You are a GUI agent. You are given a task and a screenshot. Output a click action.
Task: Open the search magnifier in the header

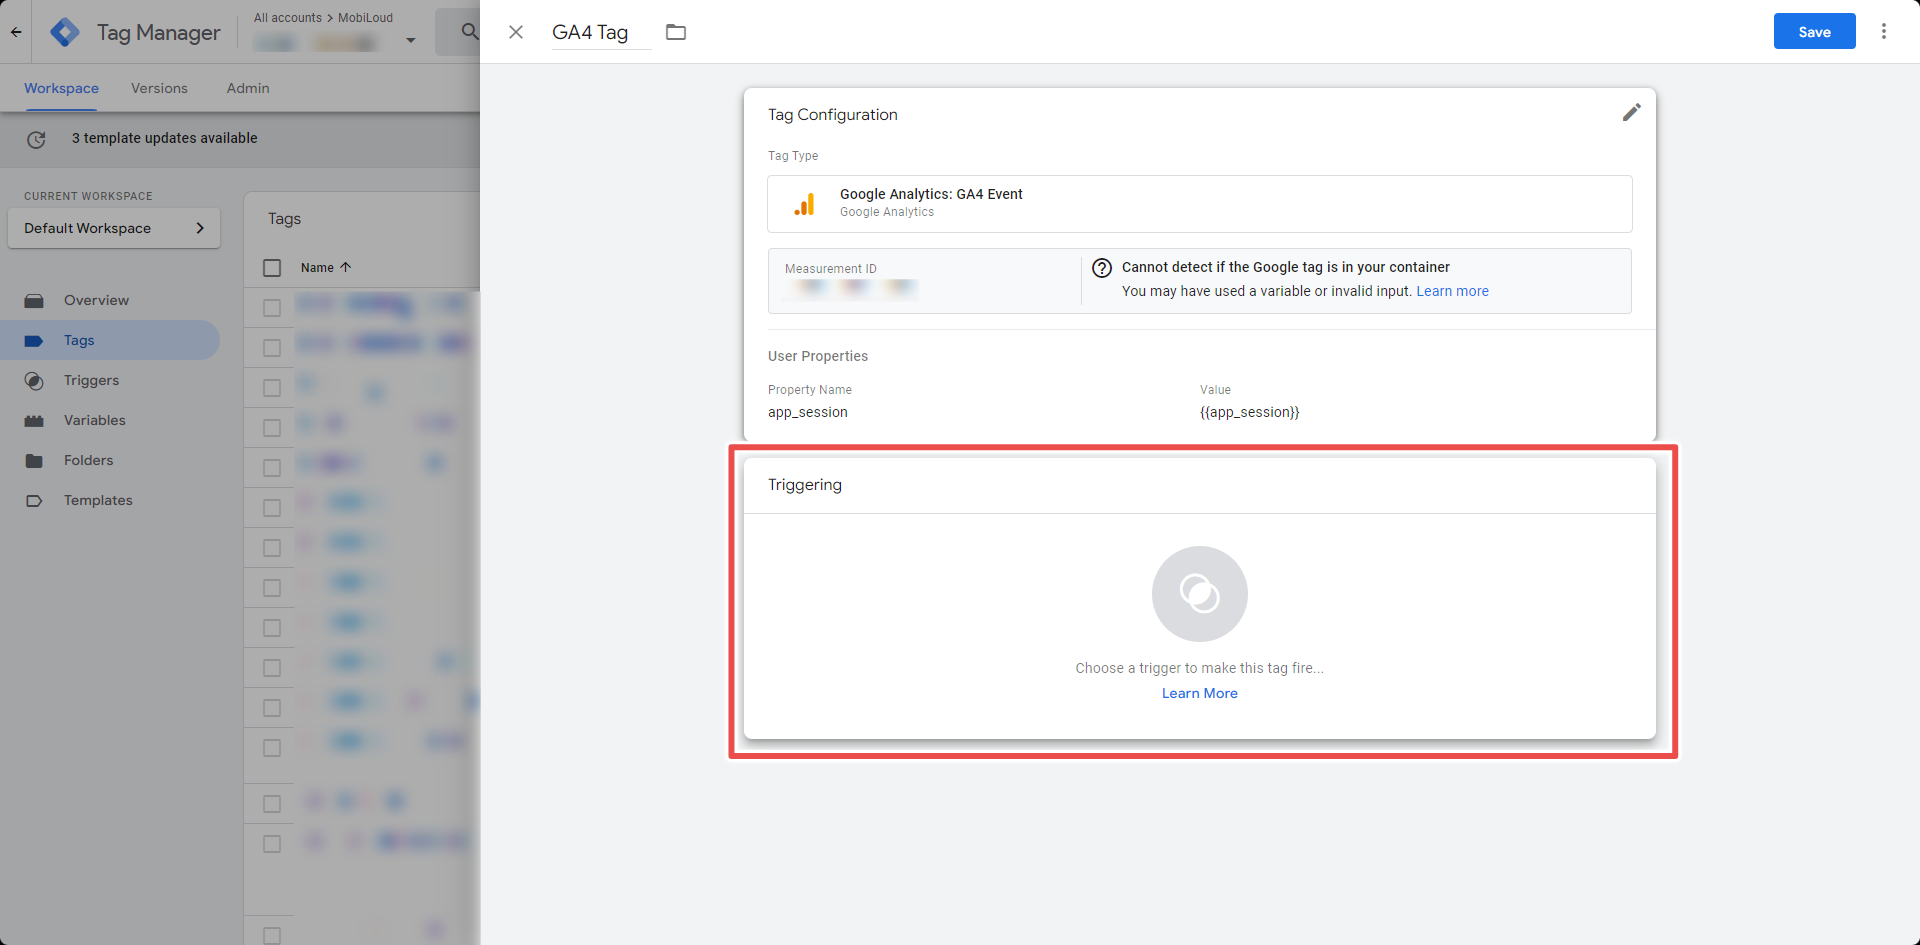469,32
